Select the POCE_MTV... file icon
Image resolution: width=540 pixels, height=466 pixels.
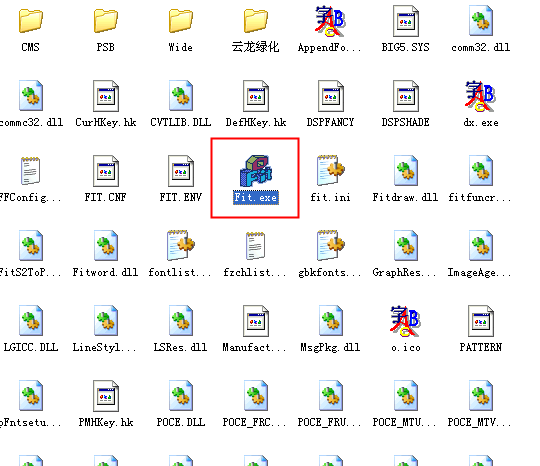click(481, 396)
